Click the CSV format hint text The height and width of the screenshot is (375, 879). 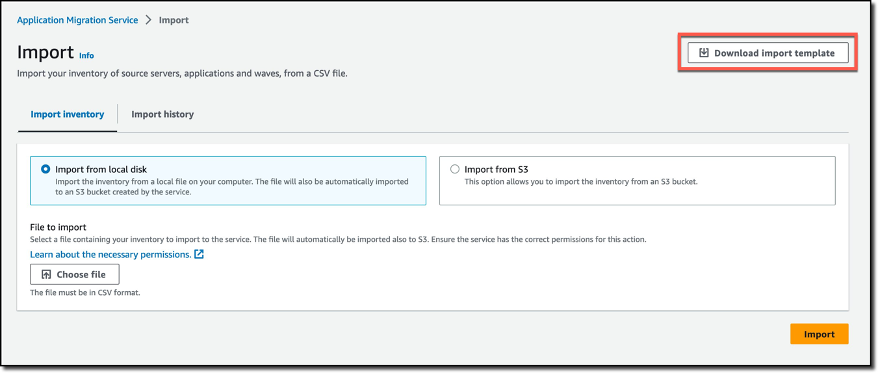(85, 293)
